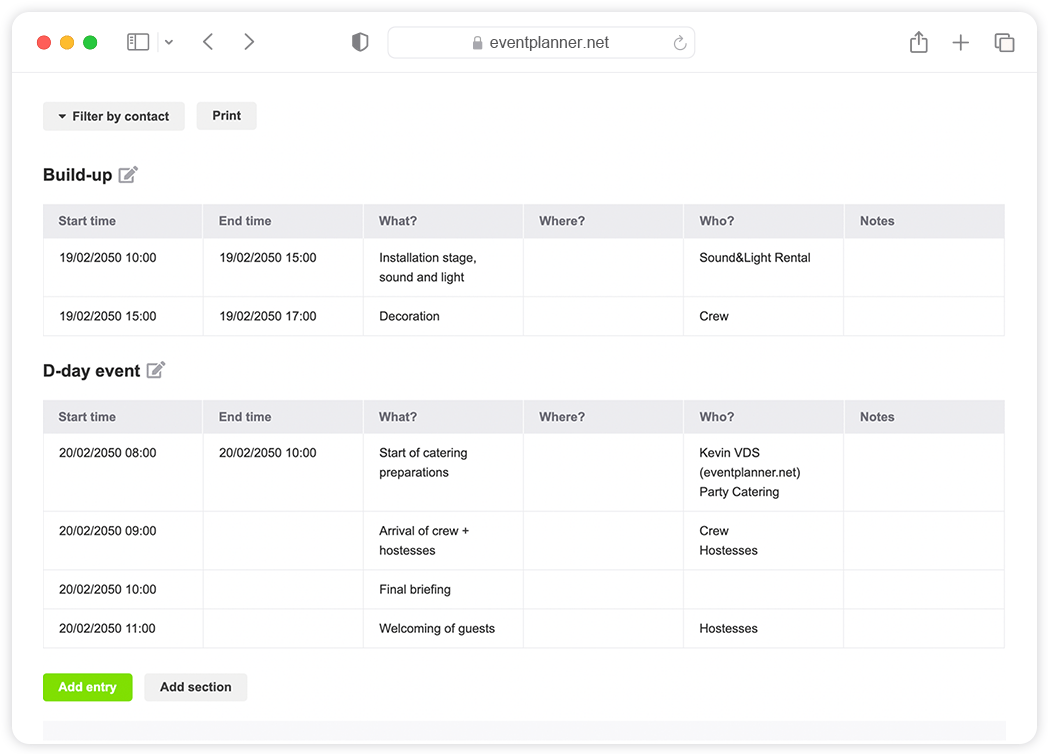This screenshot has width=1048, height=754.
Task: Click the back navigation arrow
Action: pos(207,42)
